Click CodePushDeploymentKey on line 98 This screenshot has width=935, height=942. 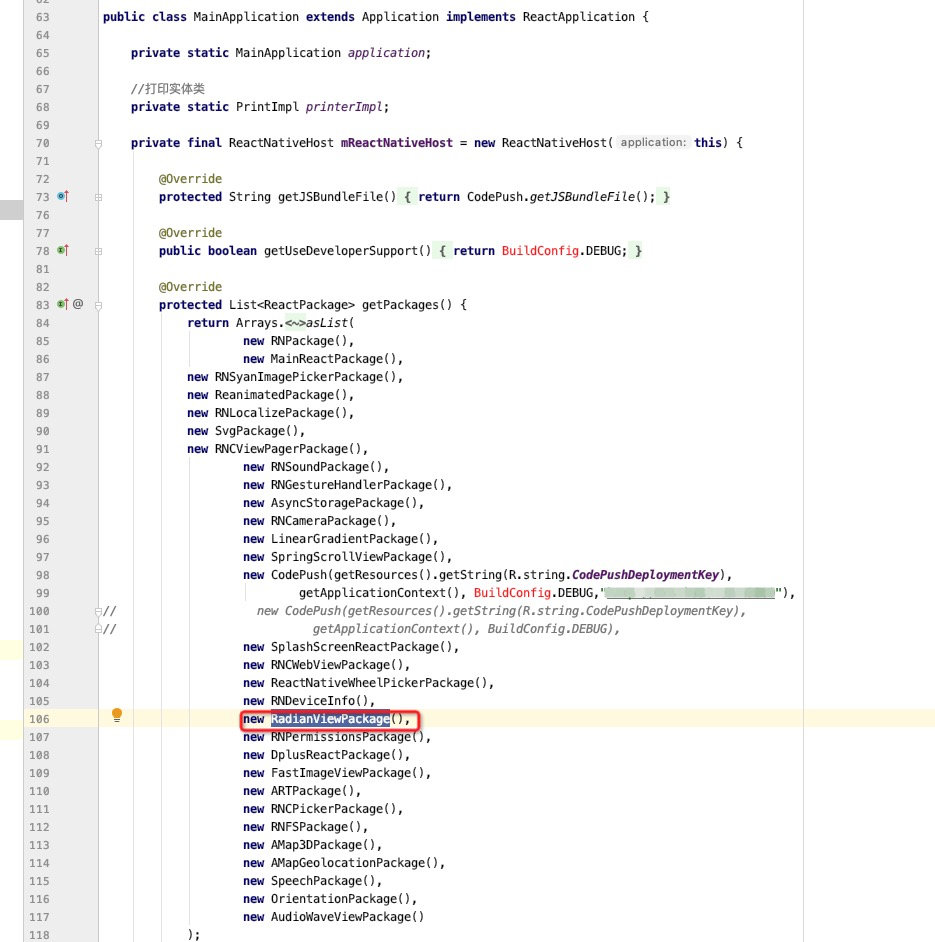coord(645,575)
